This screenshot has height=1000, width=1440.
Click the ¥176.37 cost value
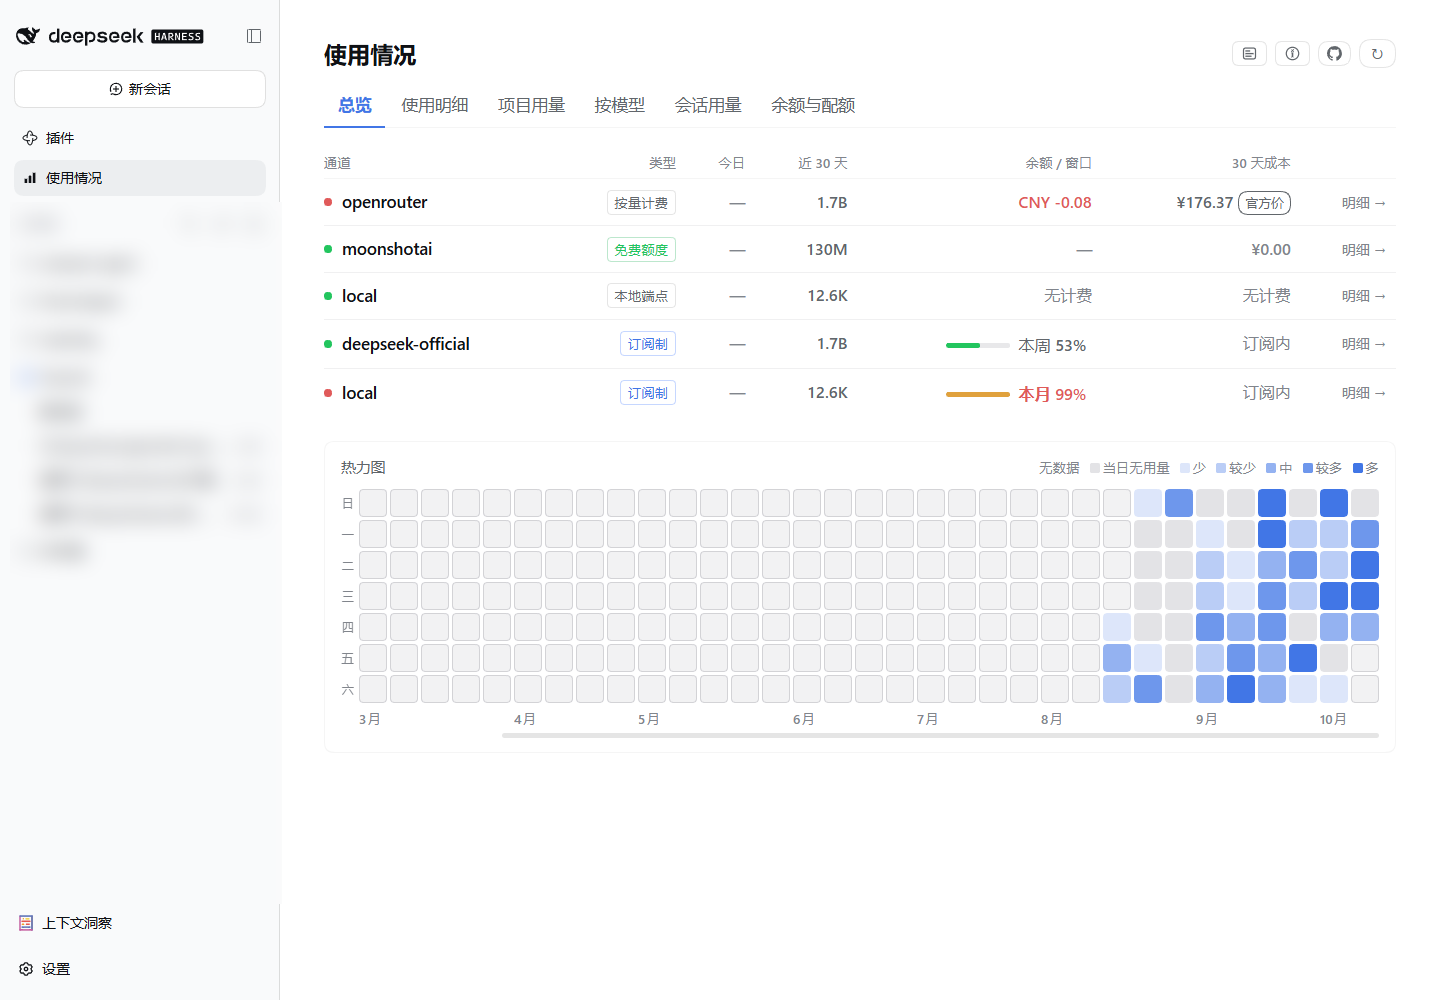coord(1204,203)
